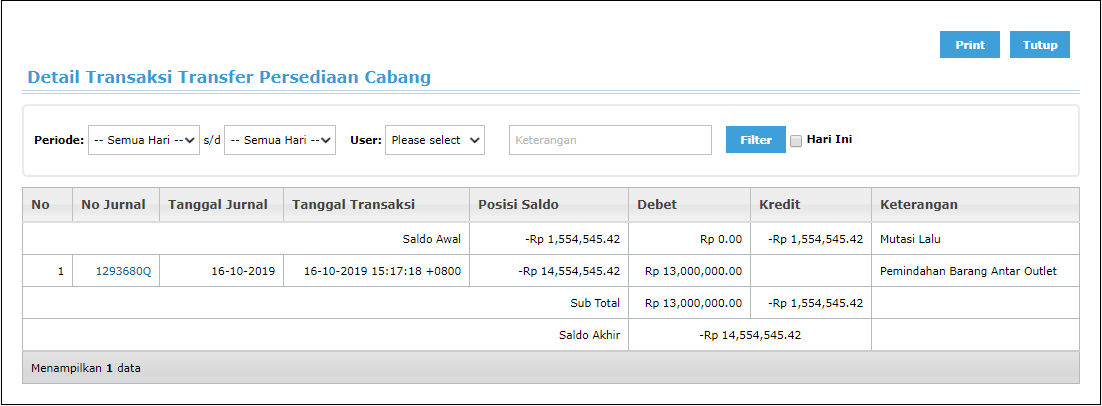Screen dimensions: 1102x406
Task: Focus the Keterangan search field
Action: (610, 140)
